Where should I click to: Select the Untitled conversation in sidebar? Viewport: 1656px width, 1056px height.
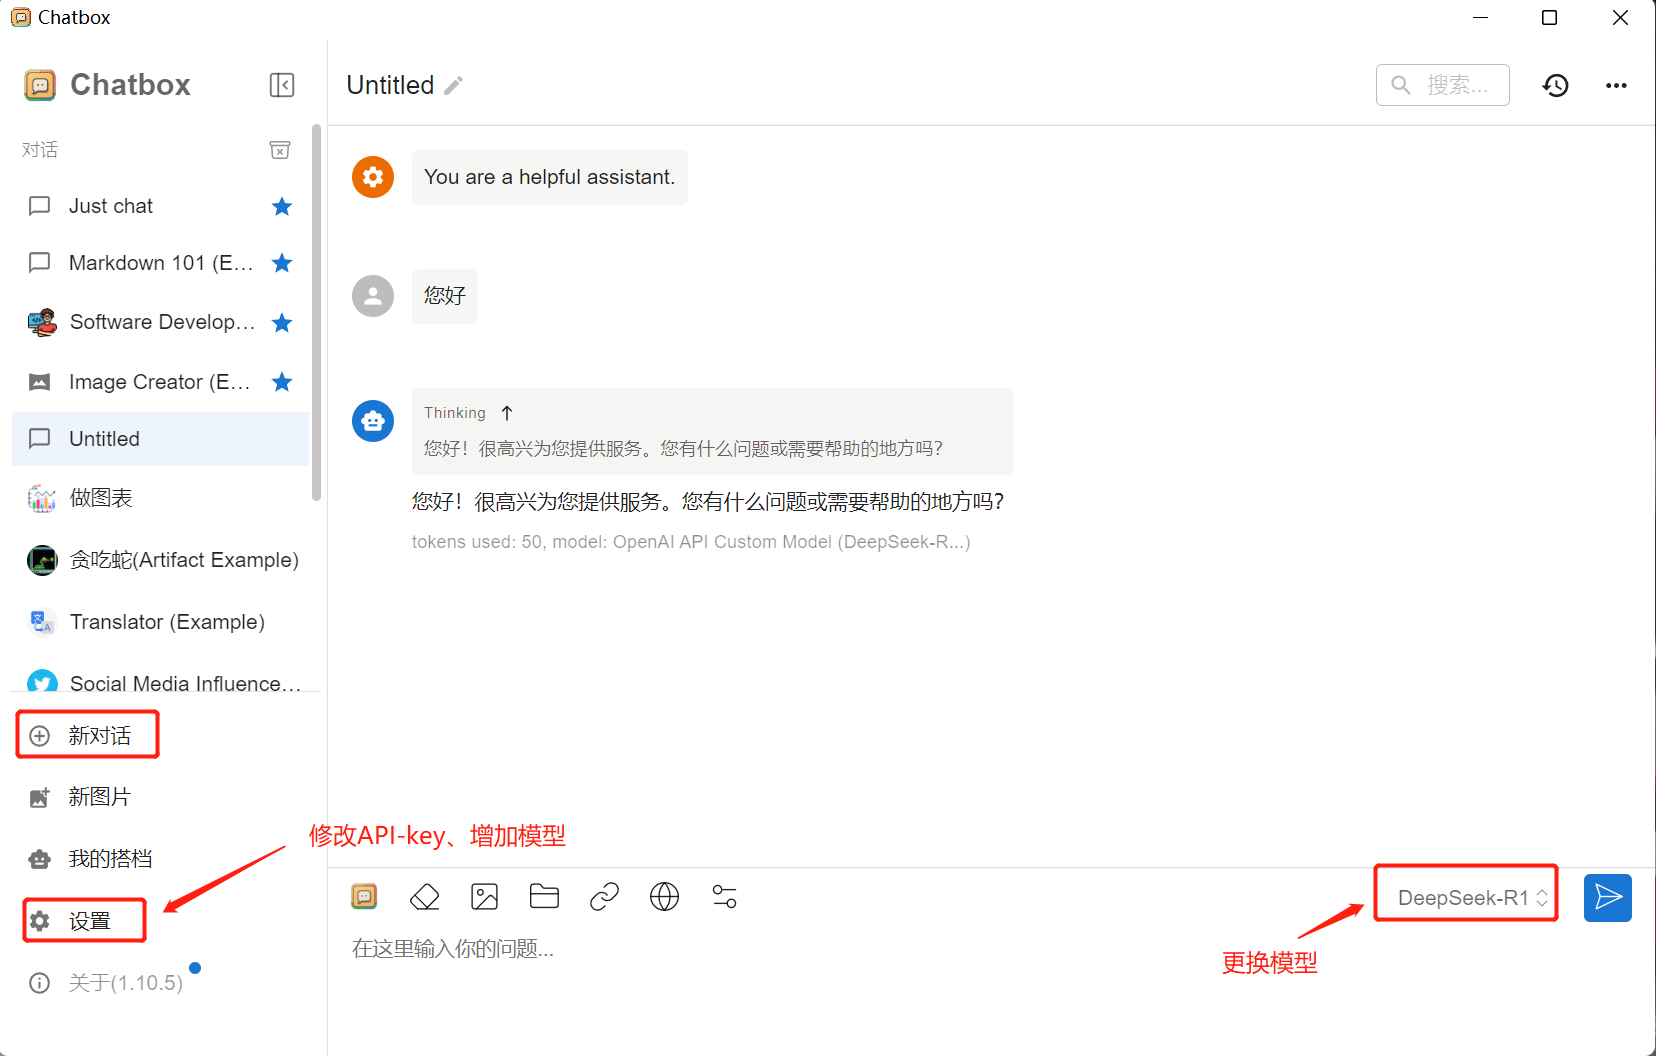tap(160, 439)
